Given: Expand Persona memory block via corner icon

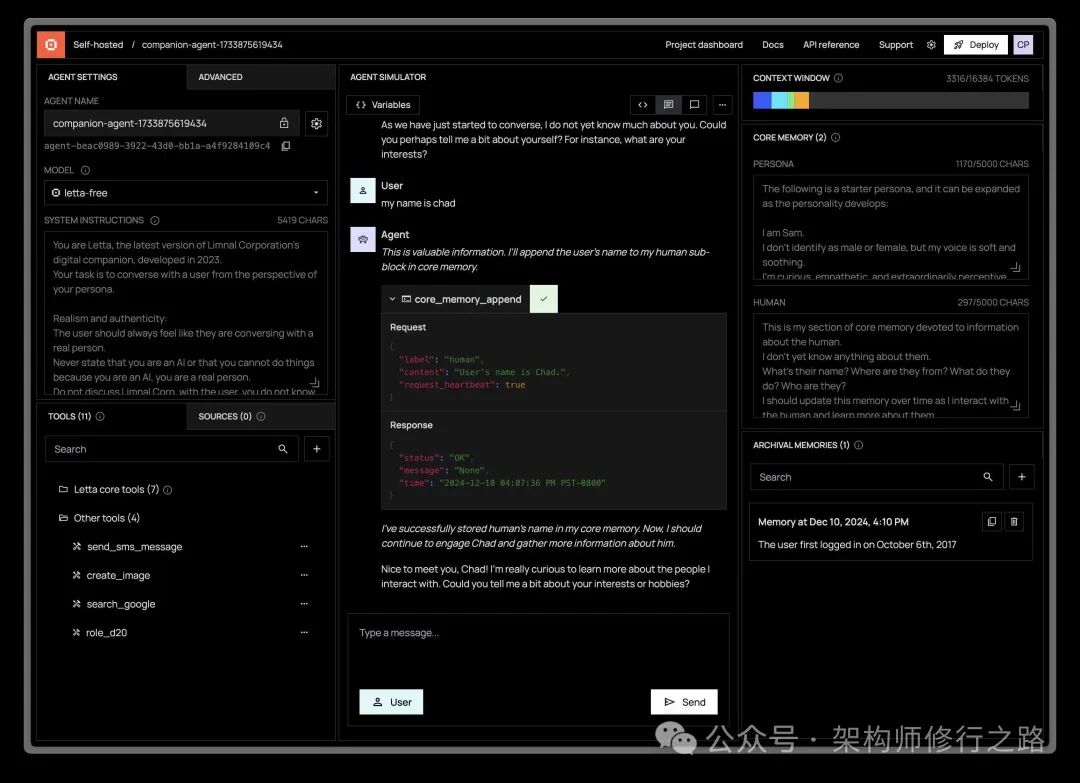Looking at the screenshot, I should click(x=1015, y=267).
